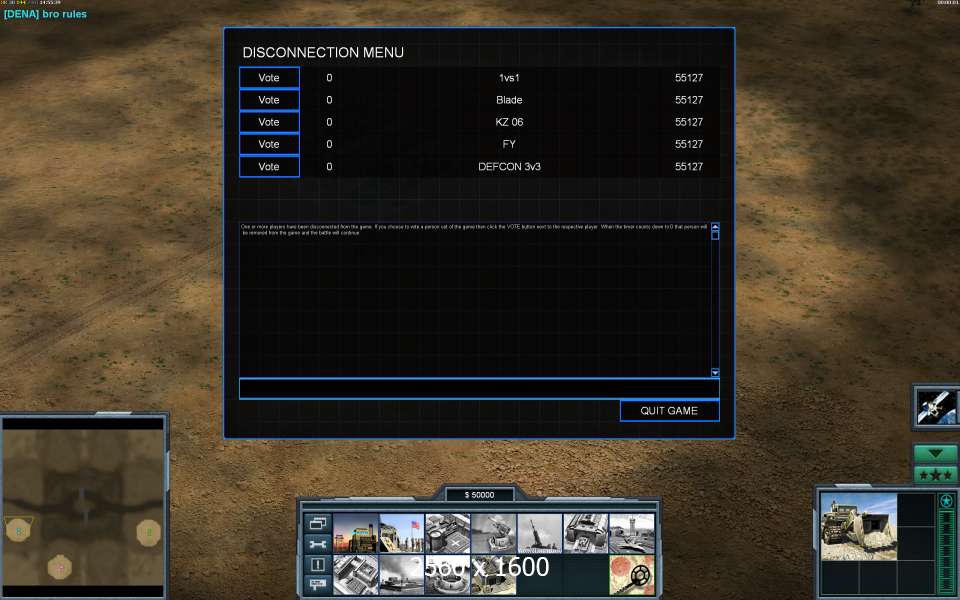
Task: Click the exclamation mark button in the command bar
Action: click(318, 564)
